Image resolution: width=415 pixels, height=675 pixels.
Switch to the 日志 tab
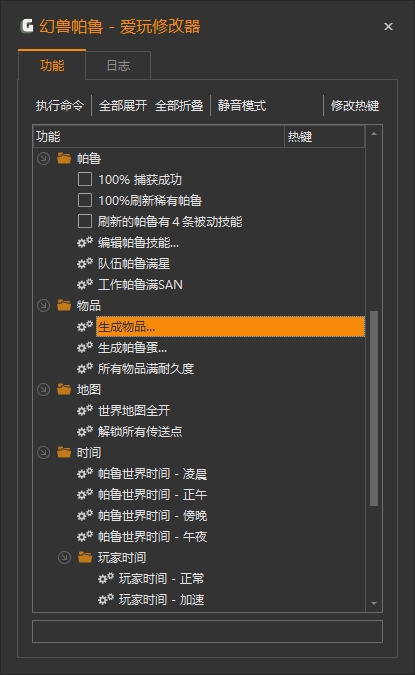118,65
